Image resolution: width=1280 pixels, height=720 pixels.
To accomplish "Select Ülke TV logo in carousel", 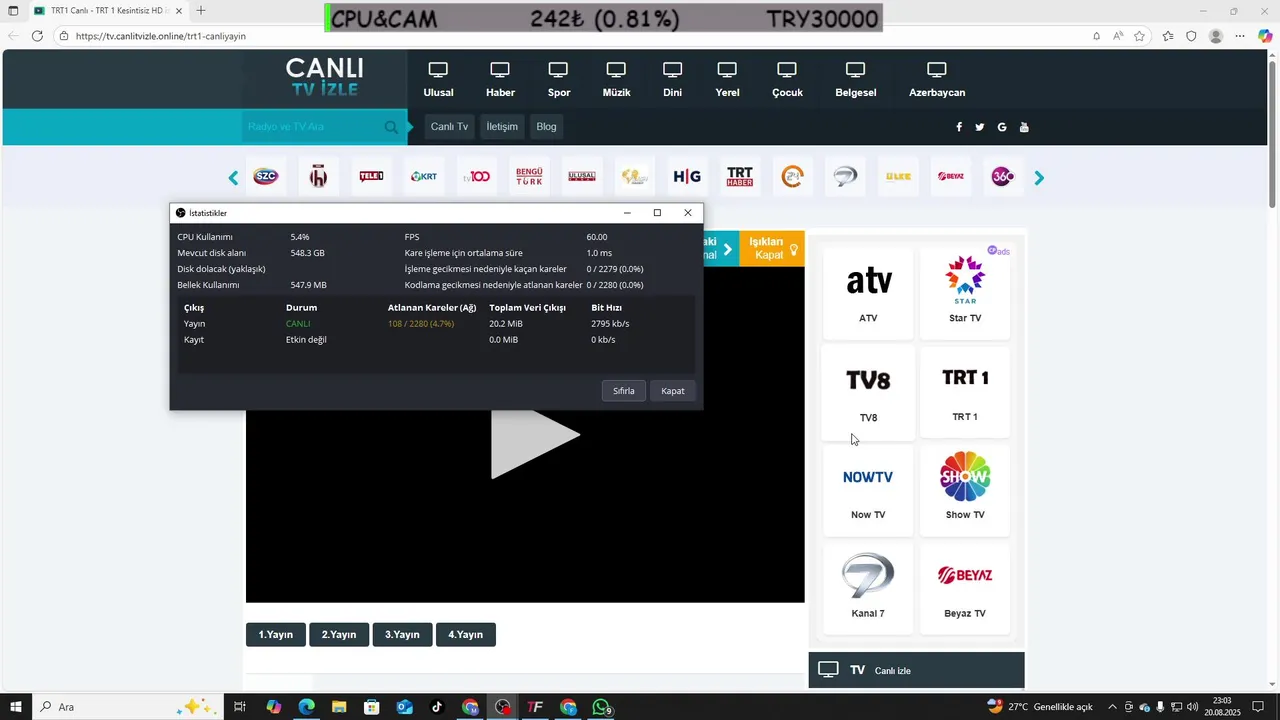I will 898,177.
